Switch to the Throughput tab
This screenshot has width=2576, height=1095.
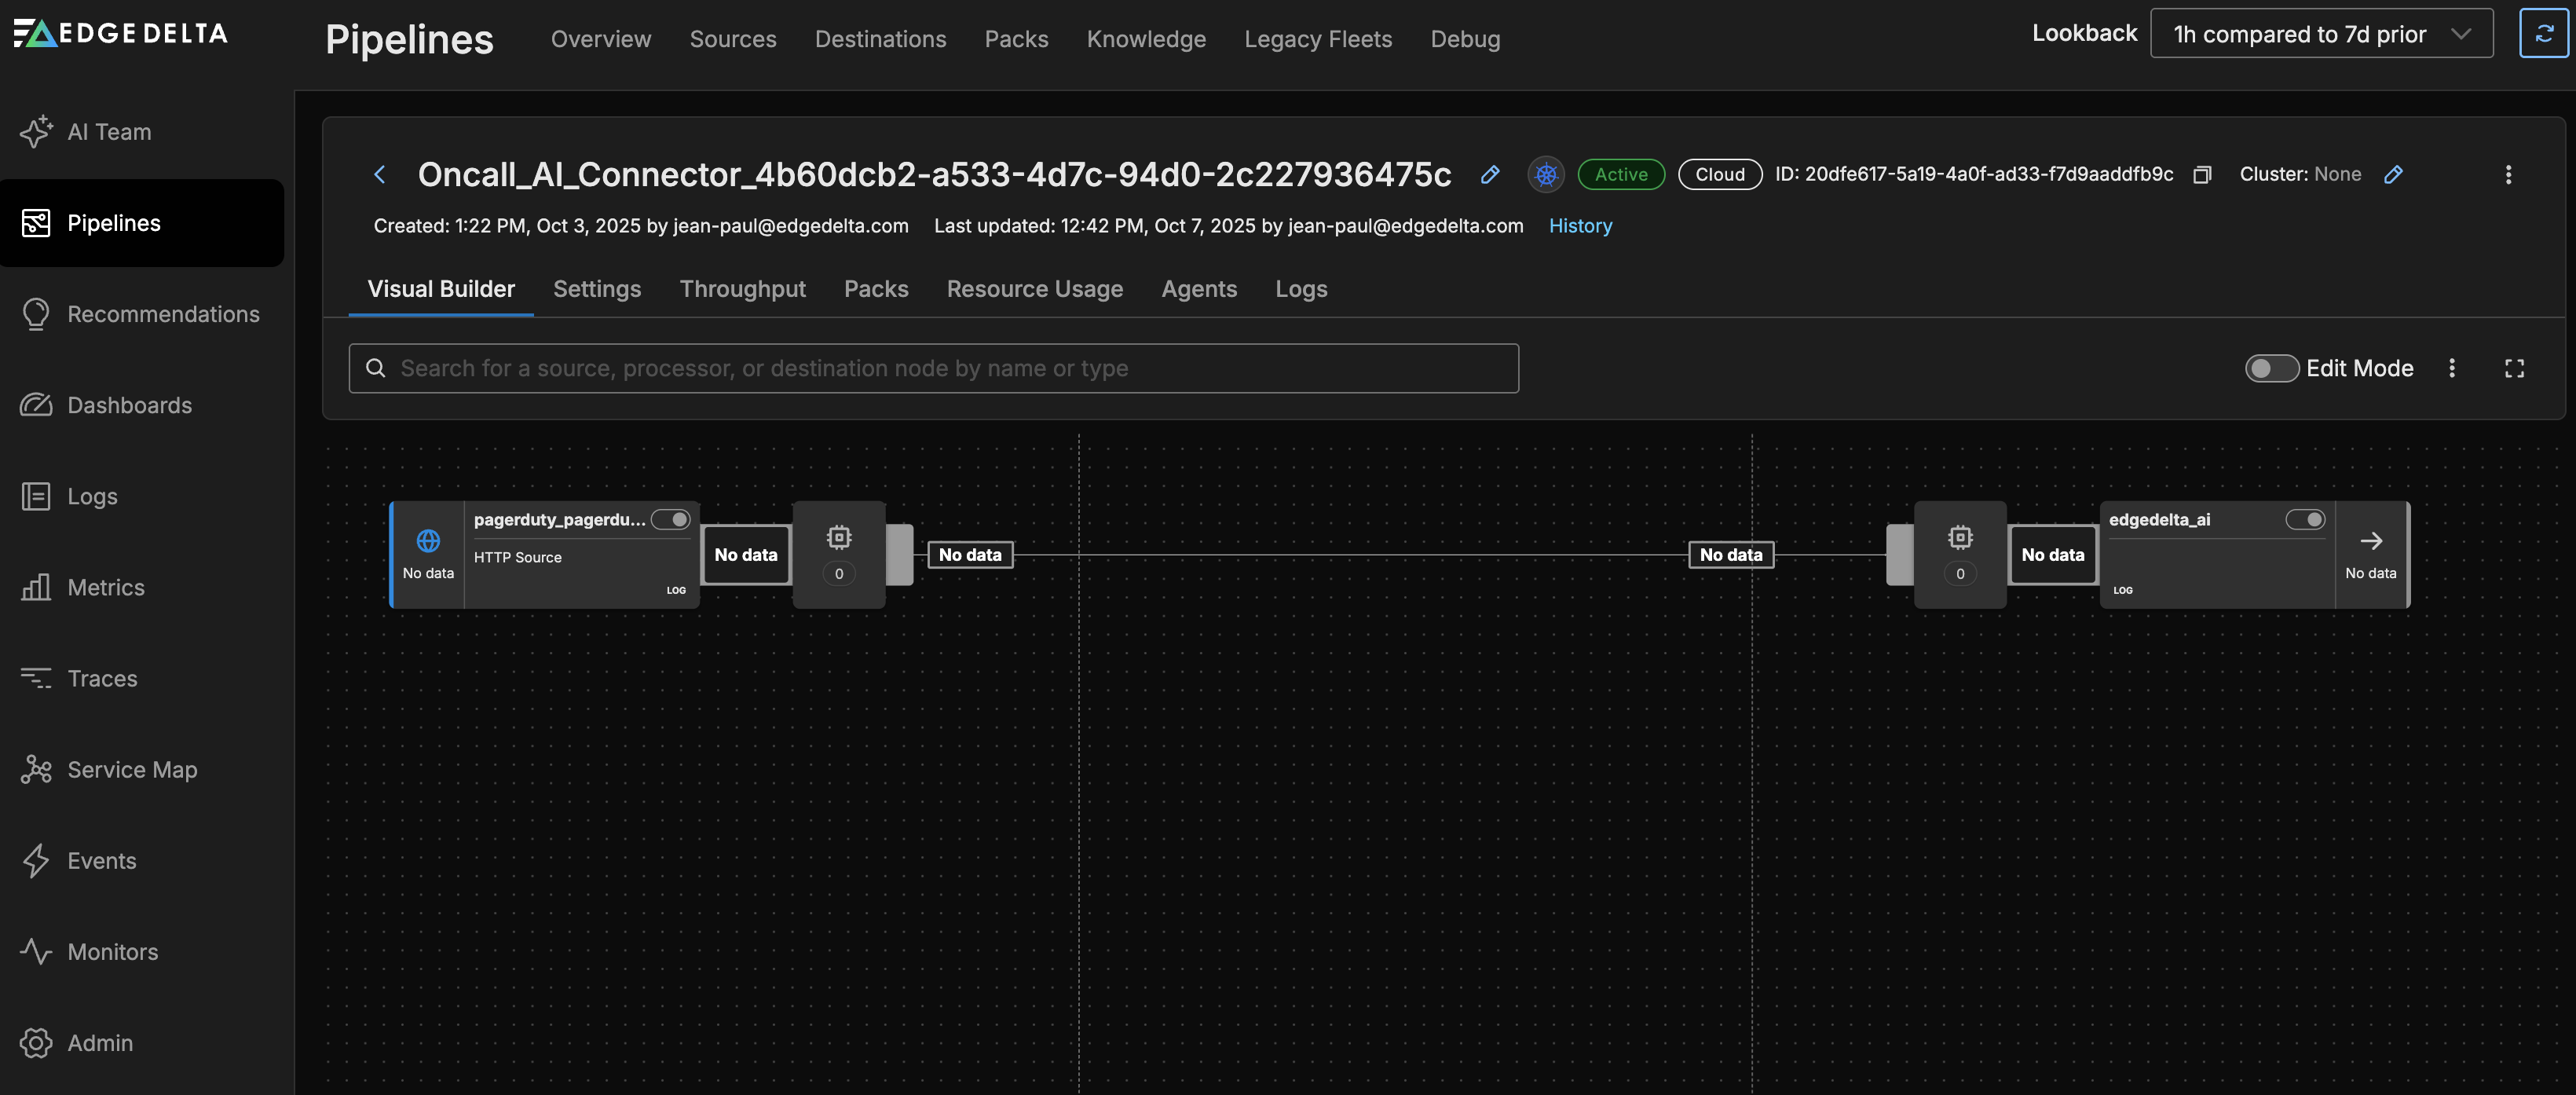click(742, 289)
